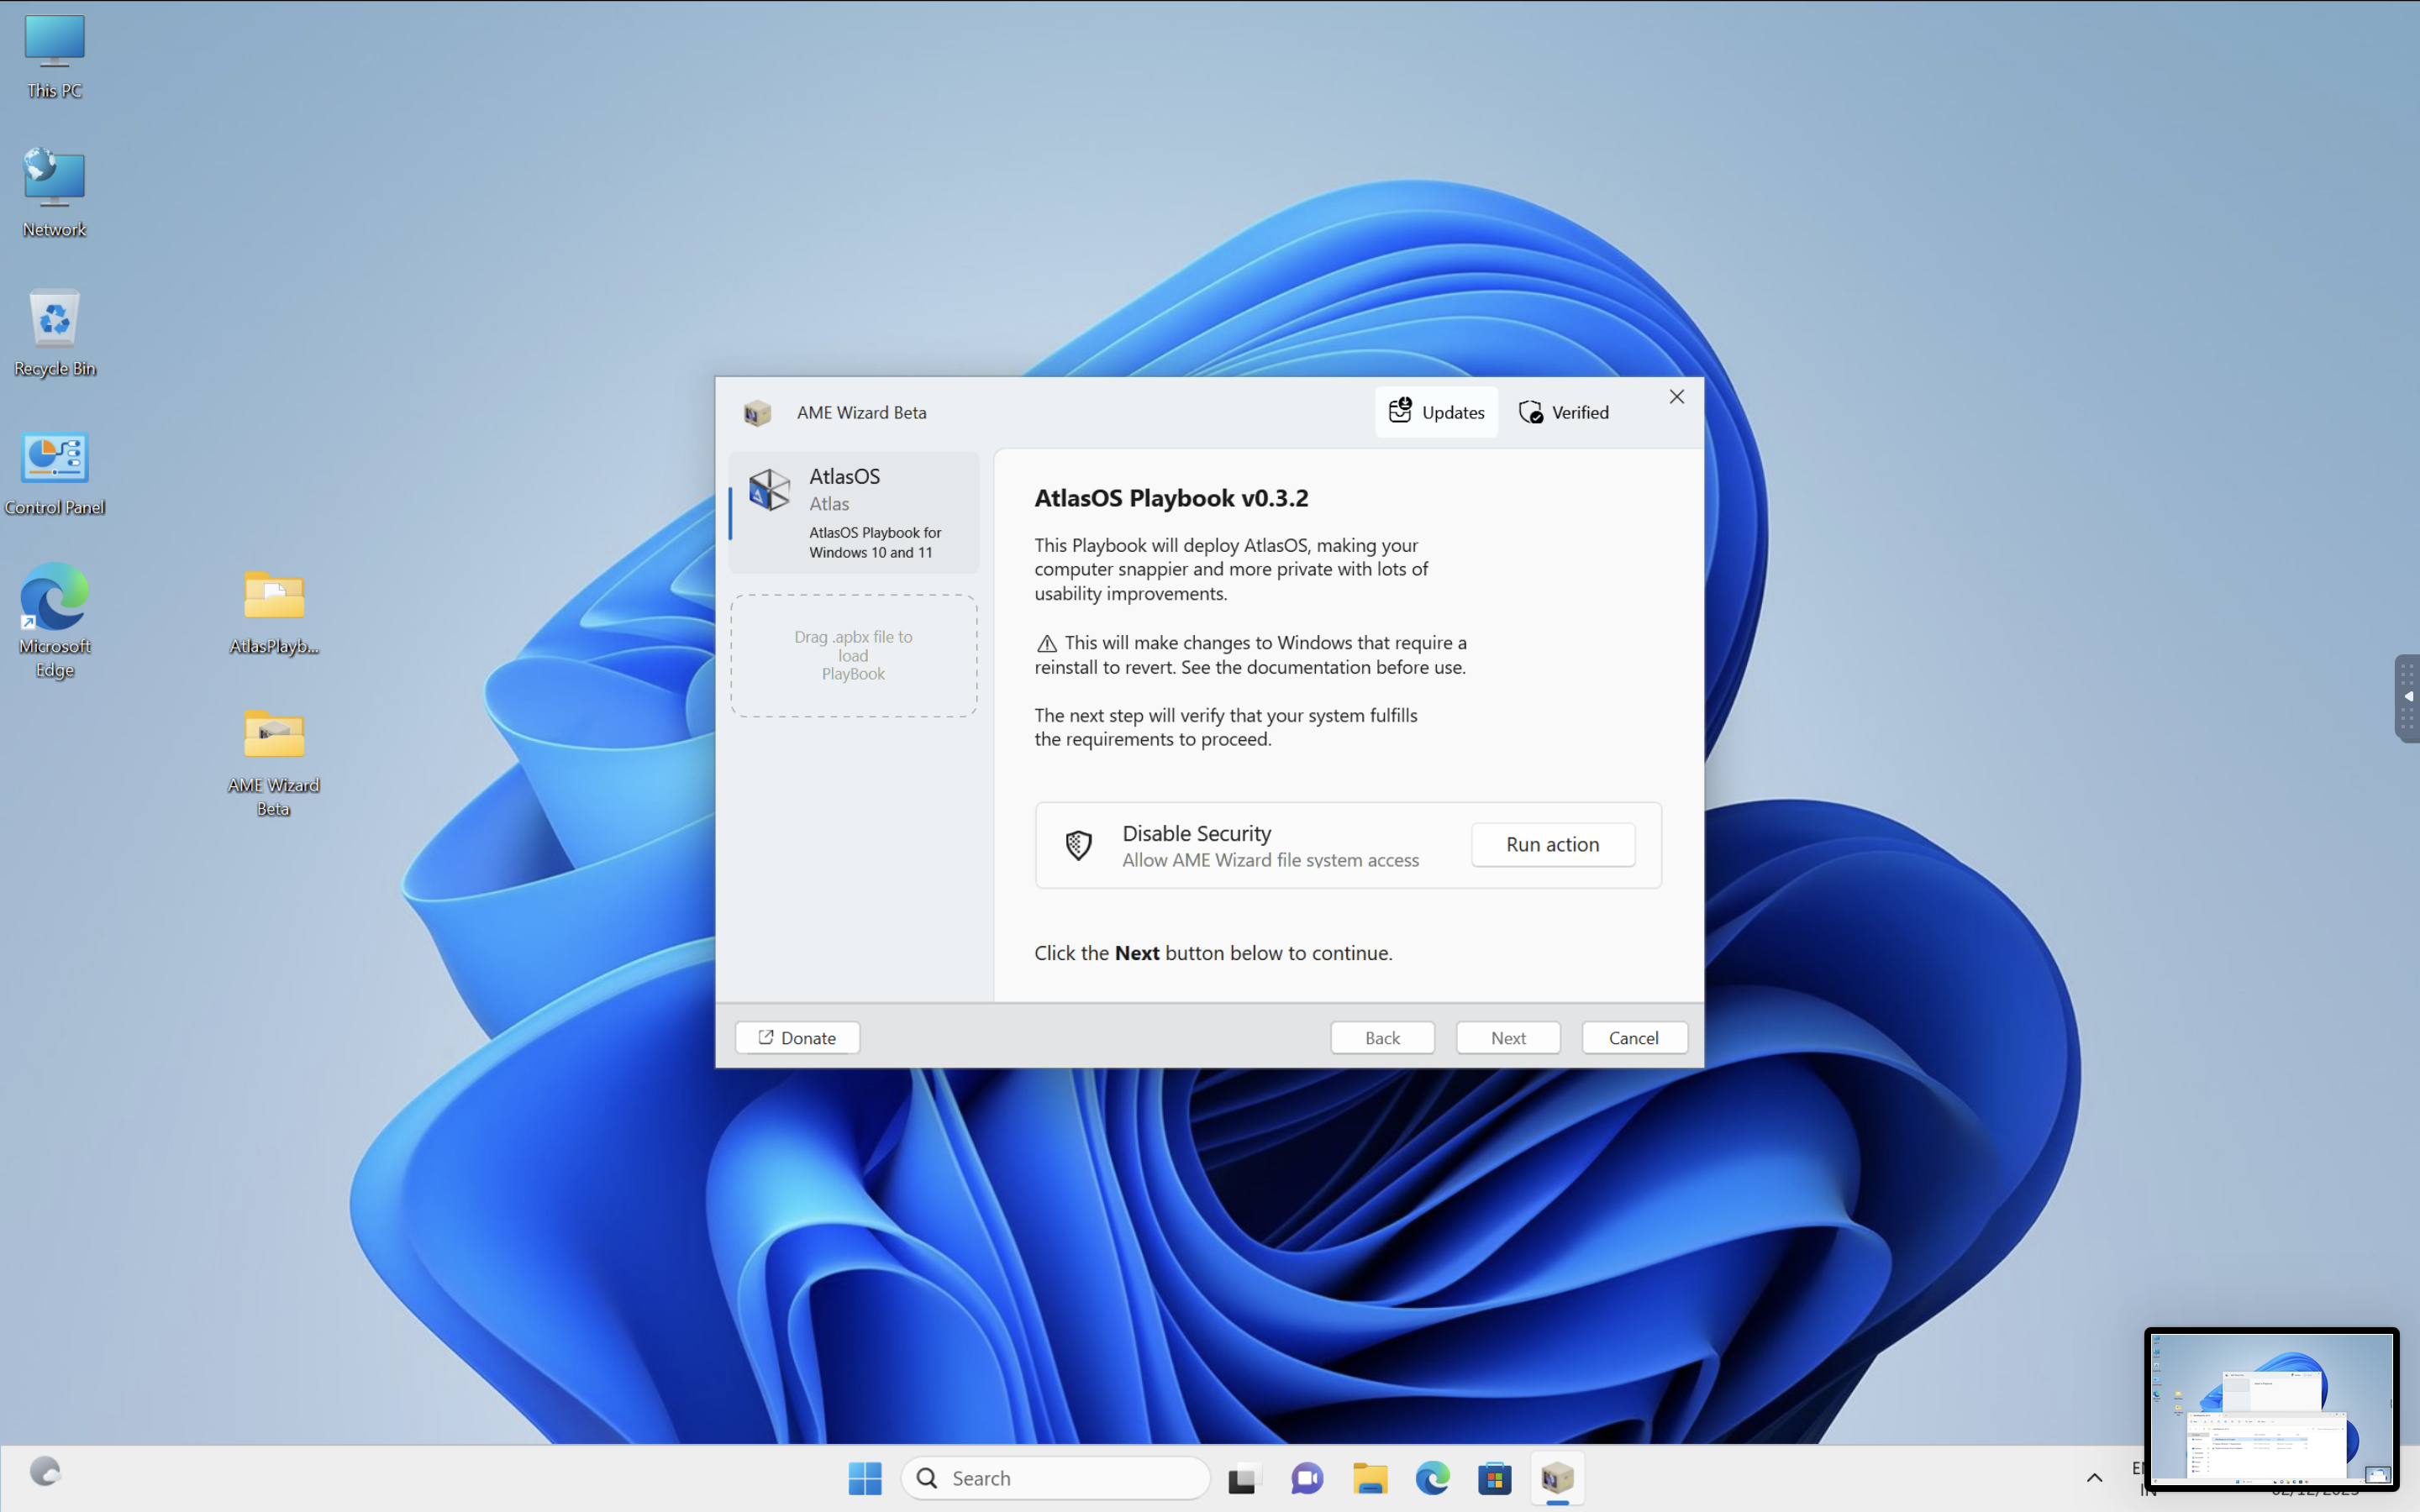Click the AtlasOS cube logo icon
The width and height of the screenshot is (2420, 1512).
coord(769,490)
